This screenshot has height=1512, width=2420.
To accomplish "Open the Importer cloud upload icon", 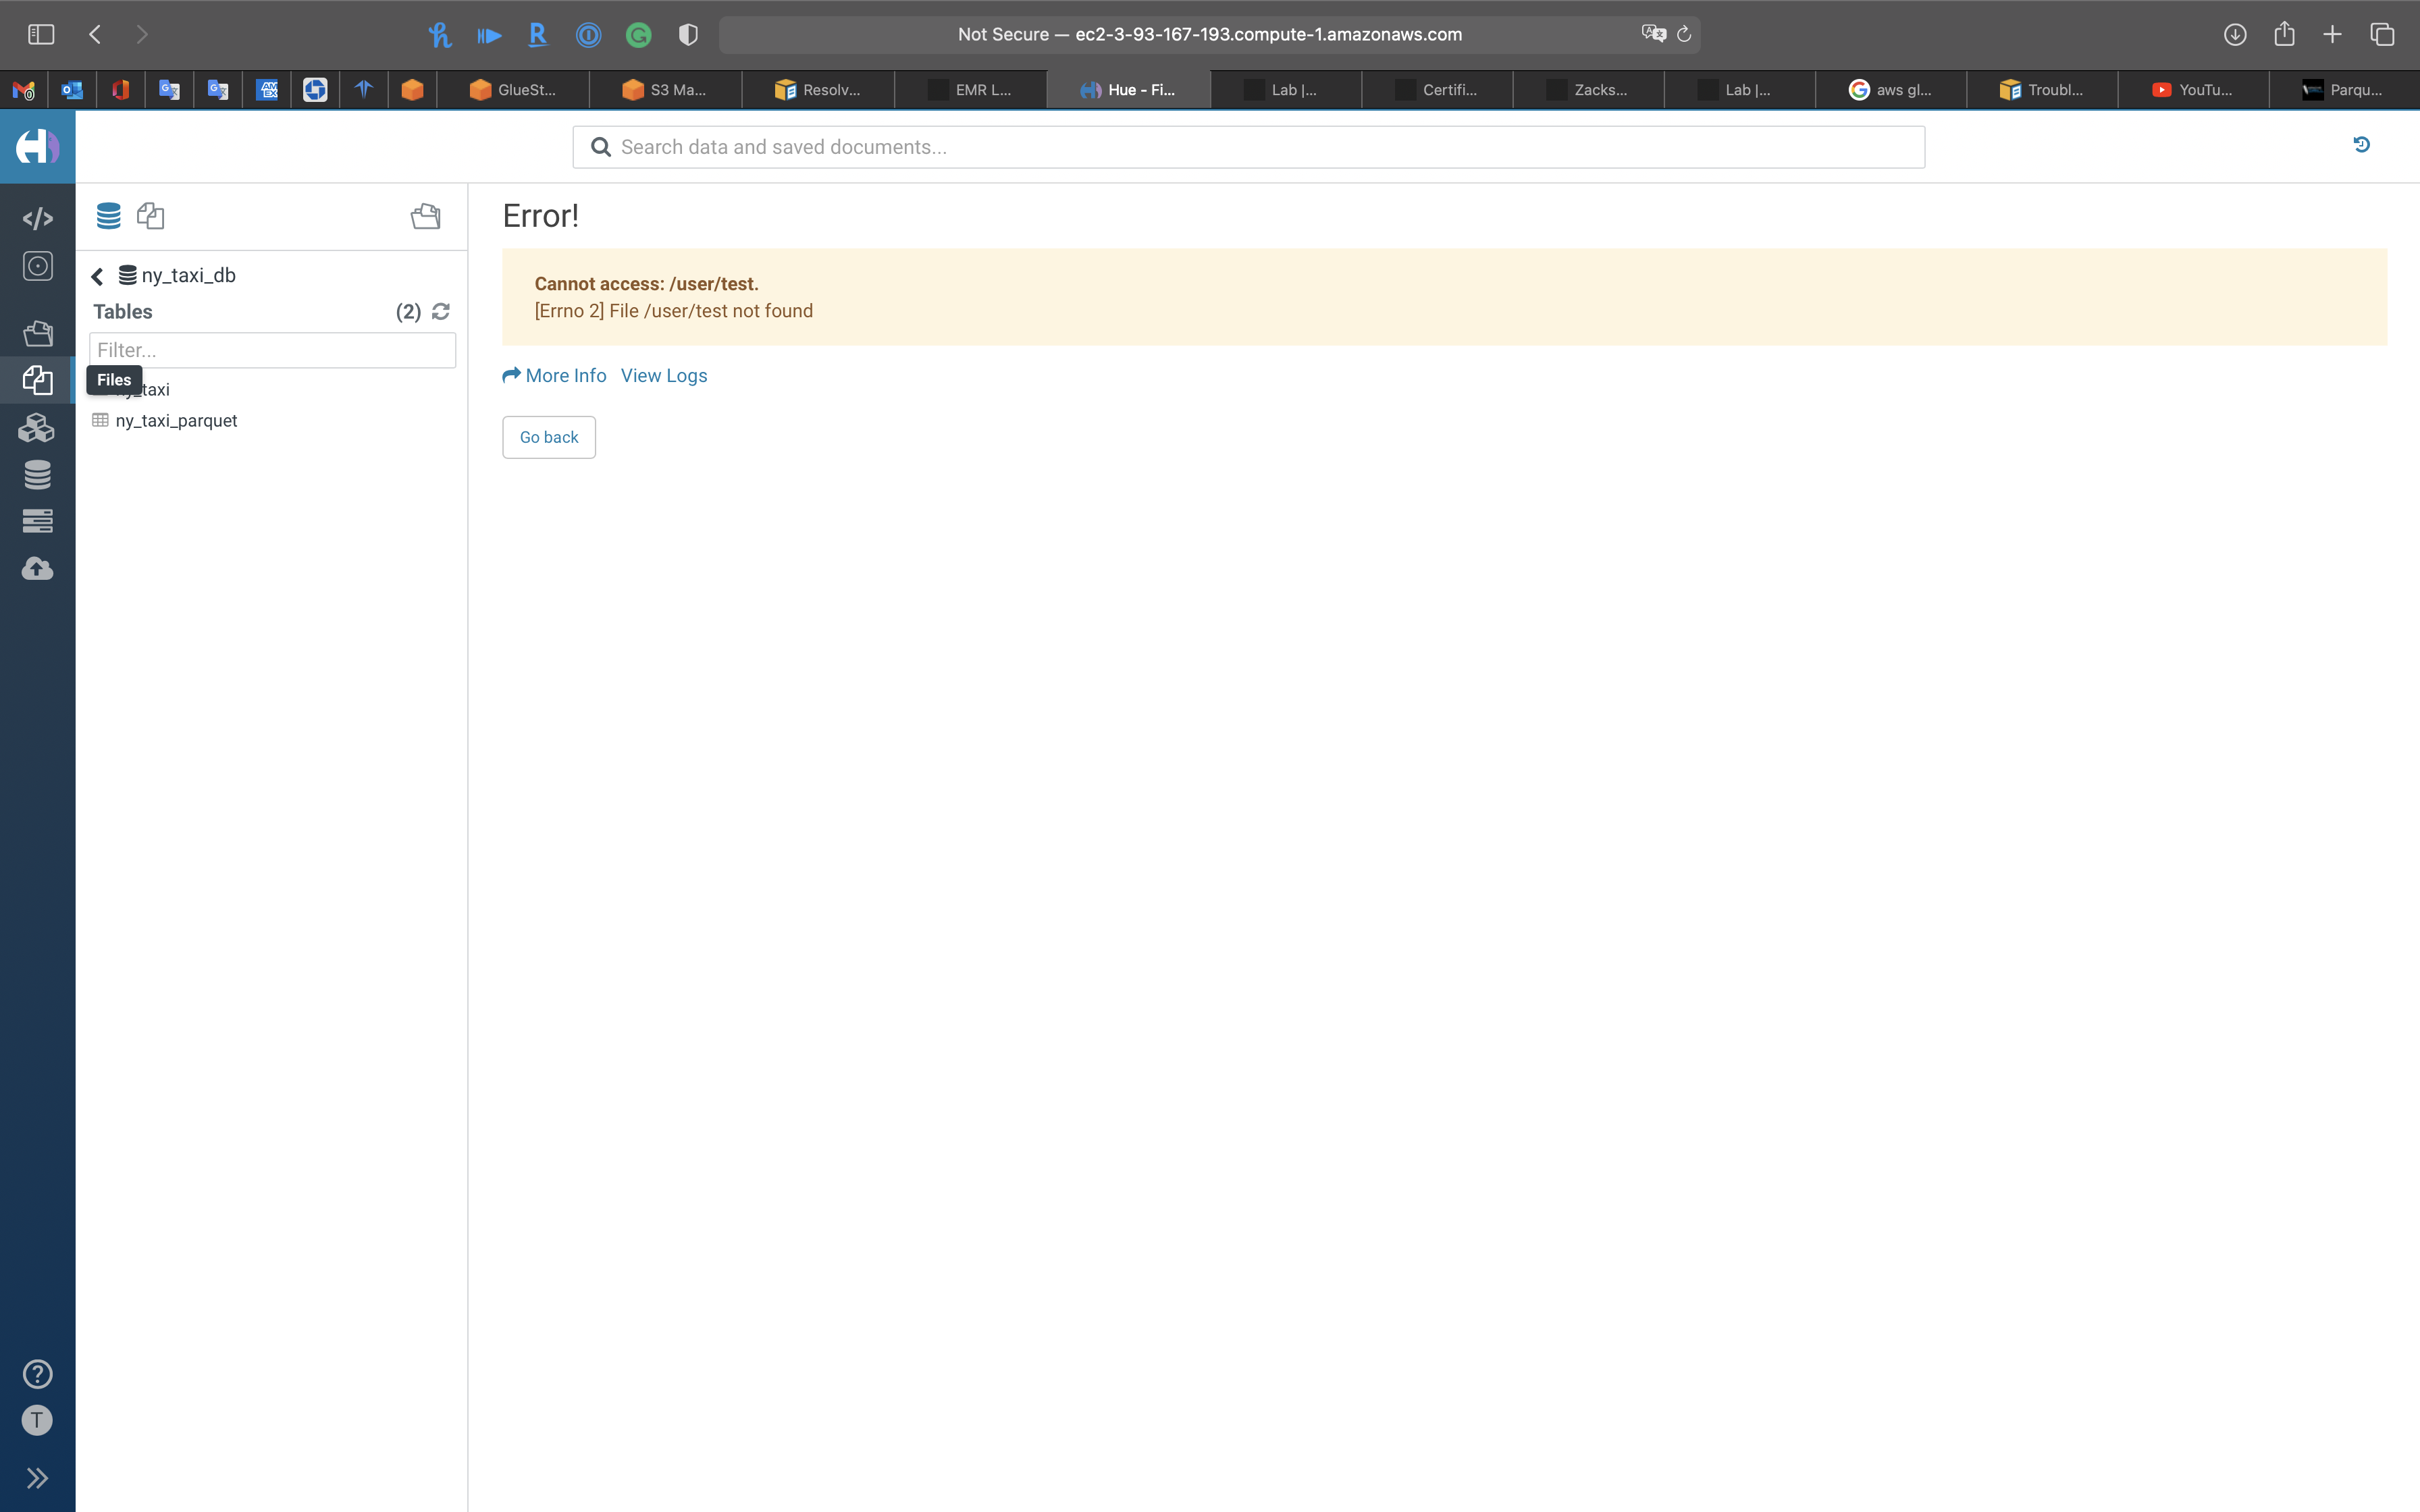I will tap(37, 569).
